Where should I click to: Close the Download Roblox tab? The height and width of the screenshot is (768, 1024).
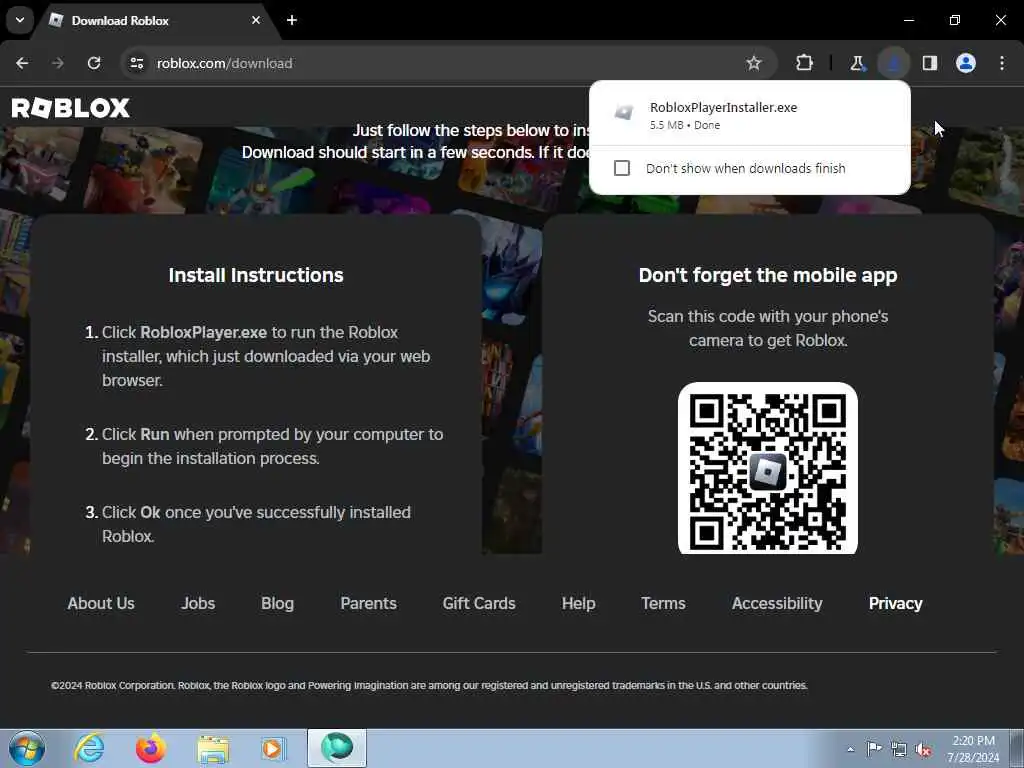[256, 20]
